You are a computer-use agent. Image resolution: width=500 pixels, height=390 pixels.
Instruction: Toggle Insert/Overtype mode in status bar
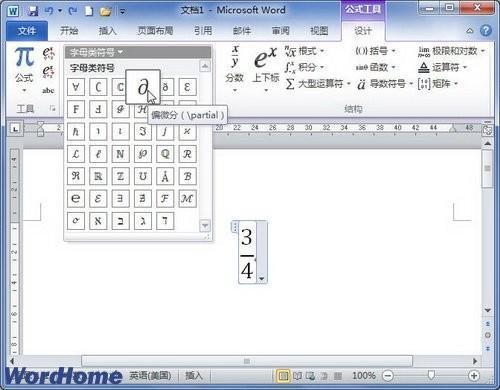[x=194, y=376]
